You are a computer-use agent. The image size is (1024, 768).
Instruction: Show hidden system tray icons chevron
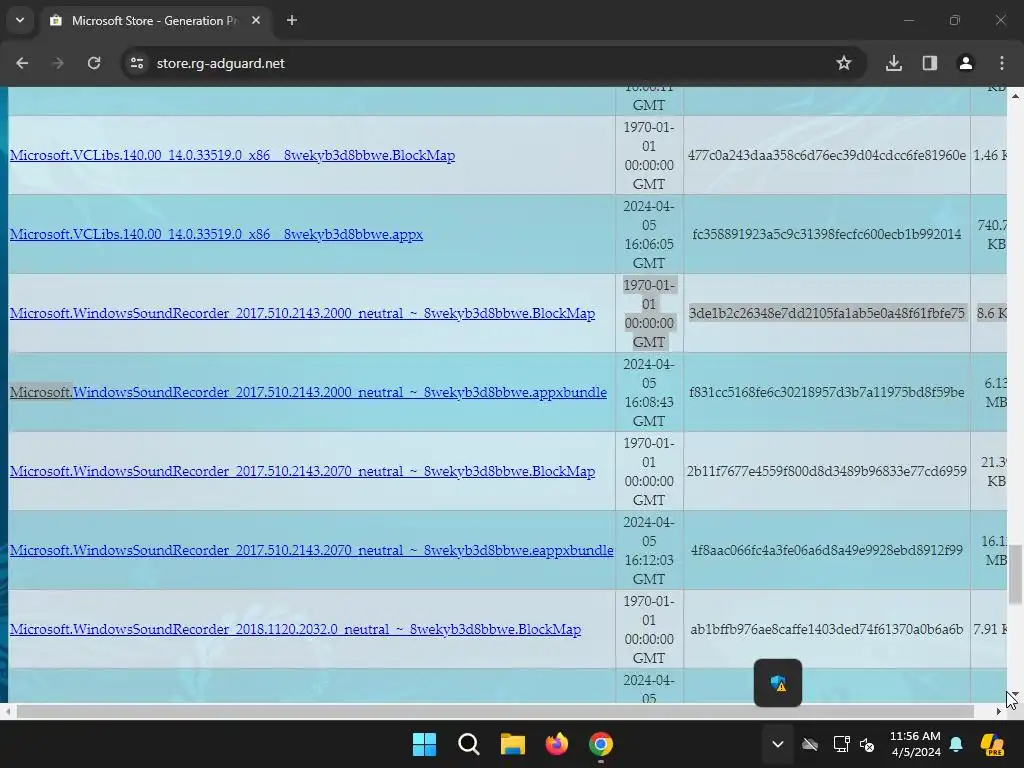(x=778, y=744)
